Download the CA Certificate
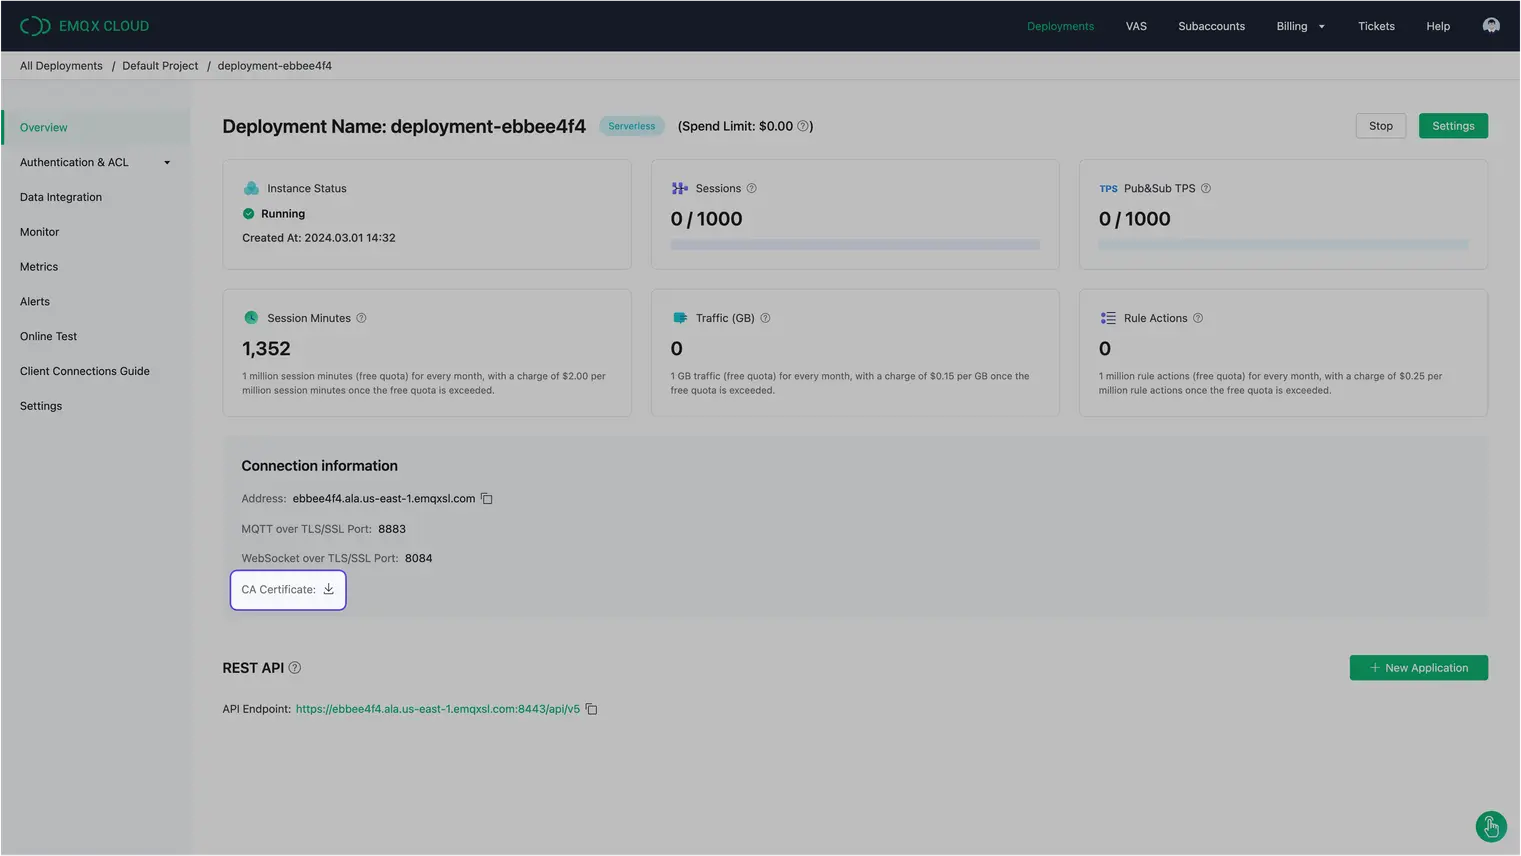Screen dimensions: 1521x856 pos(328,589)
